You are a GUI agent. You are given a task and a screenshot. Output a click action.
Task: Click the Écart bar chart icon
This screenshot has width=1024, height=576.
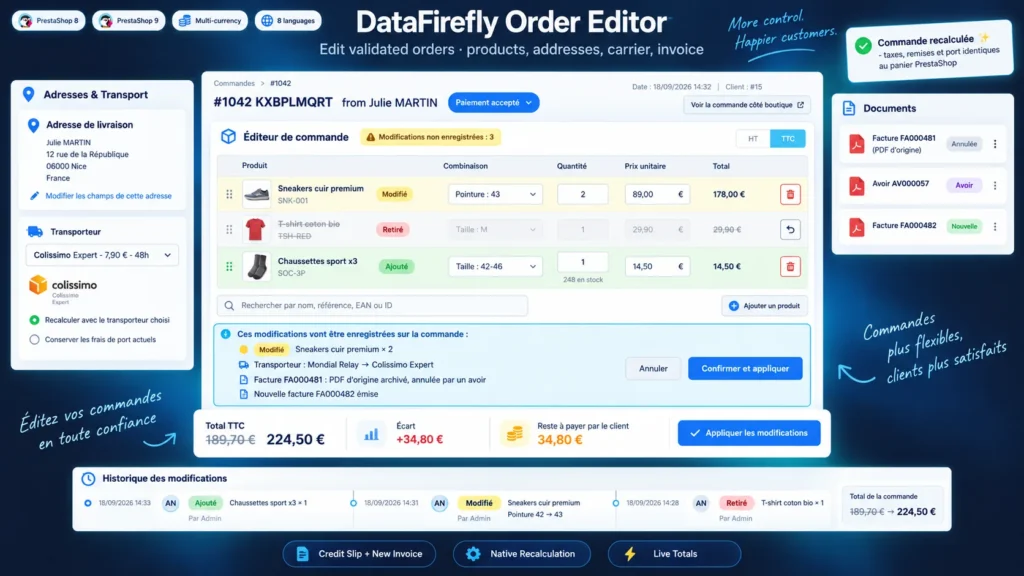pyautogui.click(x=371, y=434)
